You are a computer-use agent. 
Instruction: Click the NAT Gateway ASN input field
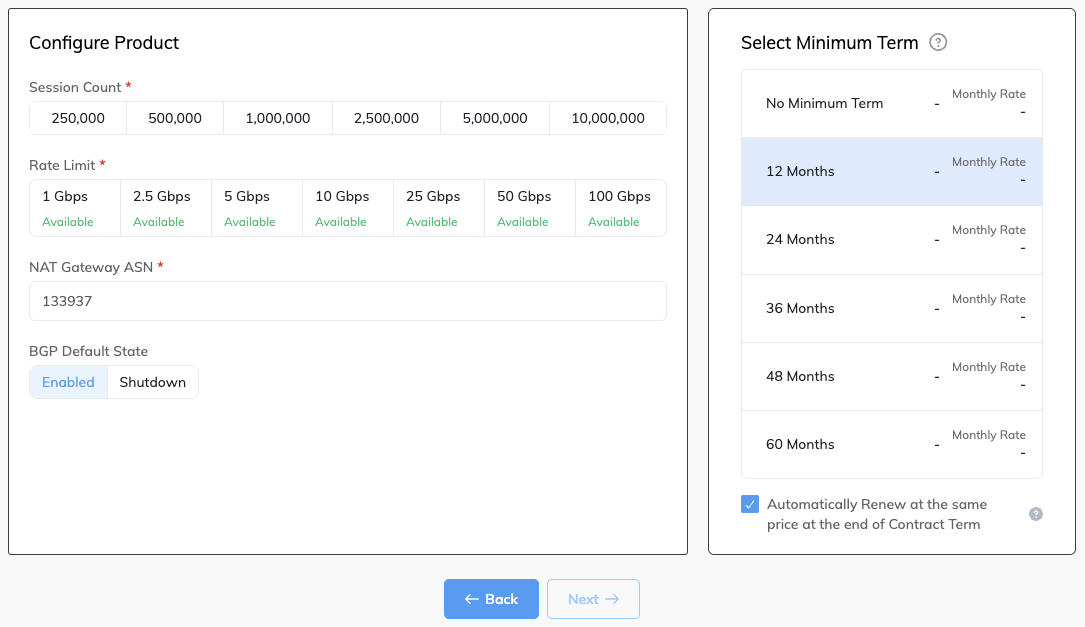tap(347, 301)
